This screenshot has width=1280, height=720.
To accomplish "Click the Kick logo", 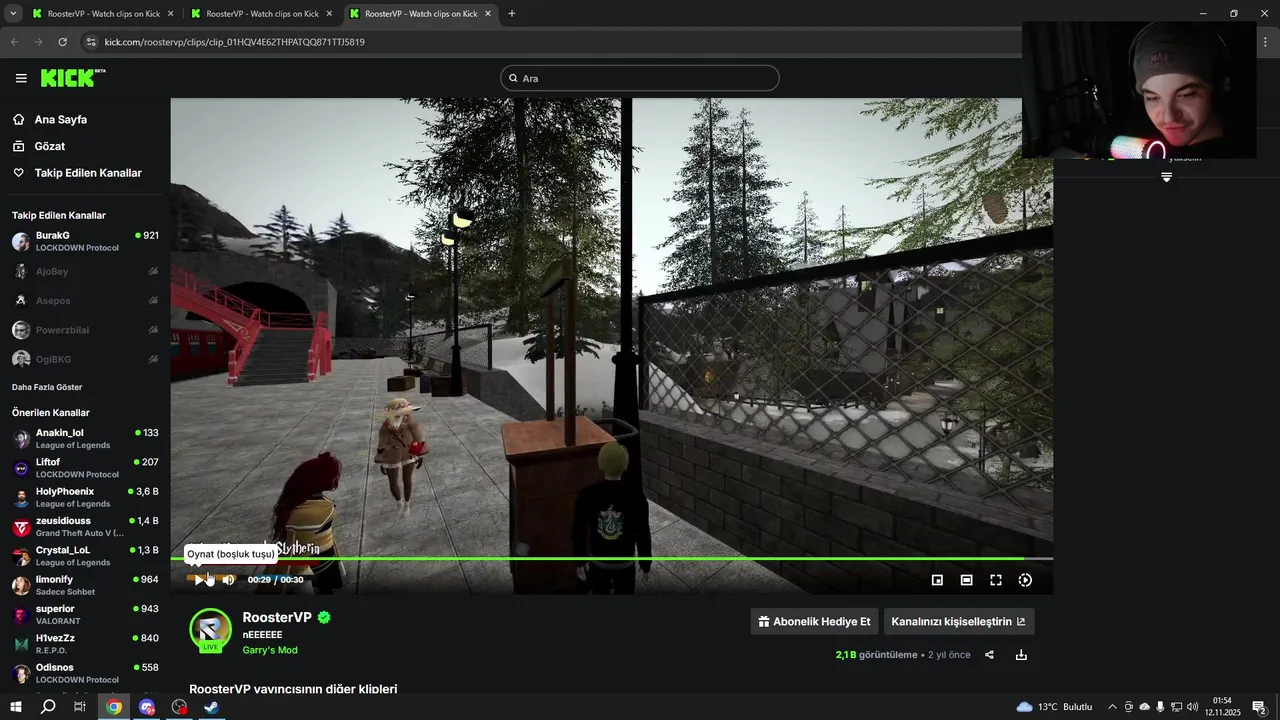I will click(72, 78).
